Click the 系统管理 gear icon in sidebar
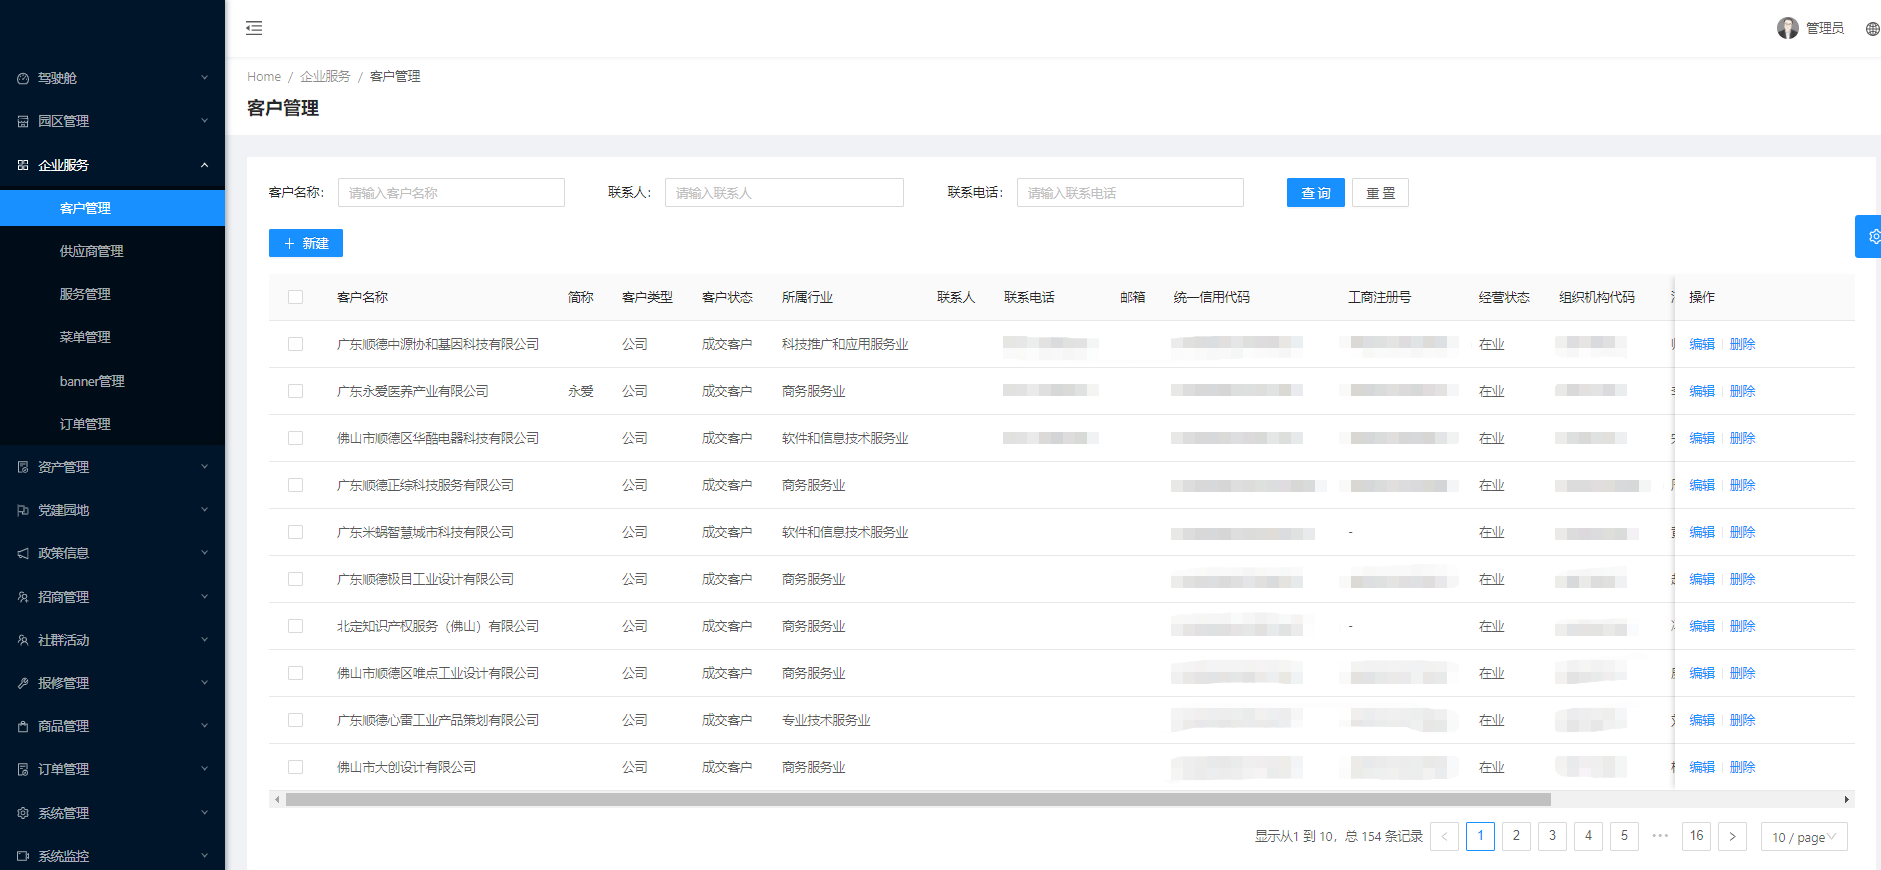Screen dimensions: 1881x870 click(x=23, y=813)
